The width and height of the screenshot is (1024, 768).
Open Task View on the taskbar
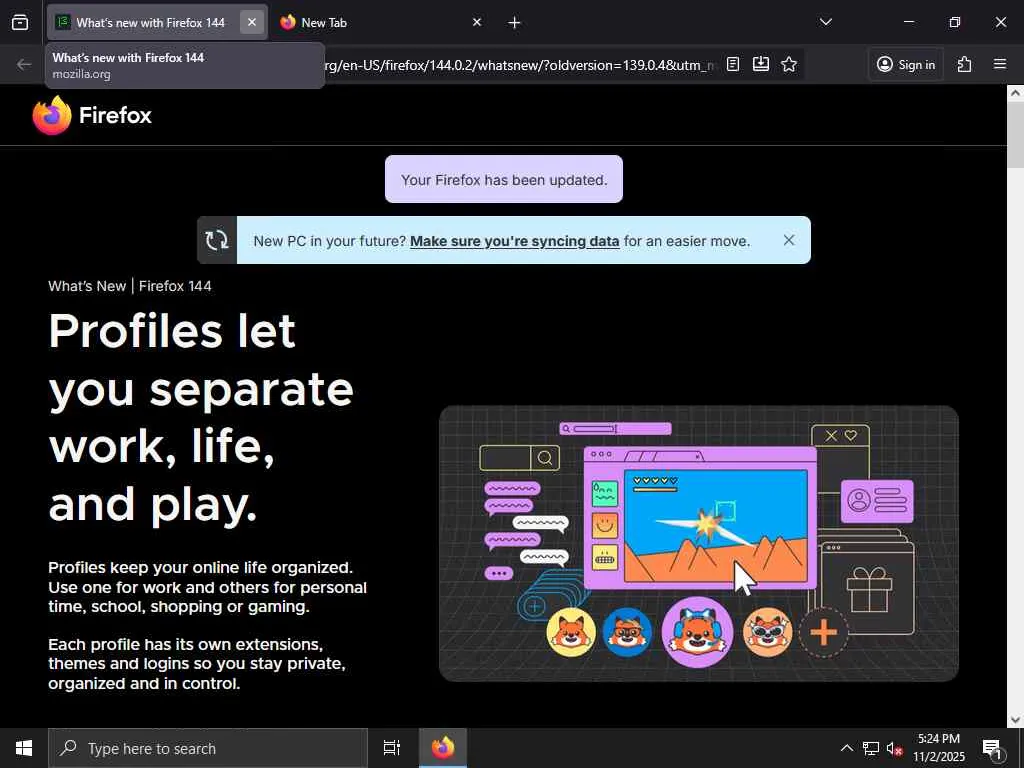tap(392, 748)
